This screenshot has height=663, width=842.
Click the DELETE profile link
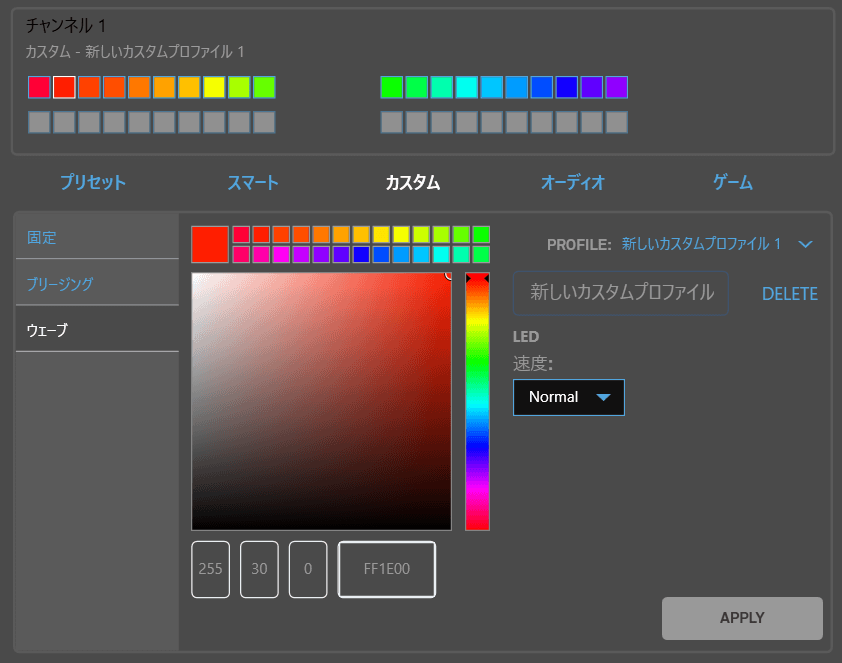pyautogui.click(x=789, y=294)
